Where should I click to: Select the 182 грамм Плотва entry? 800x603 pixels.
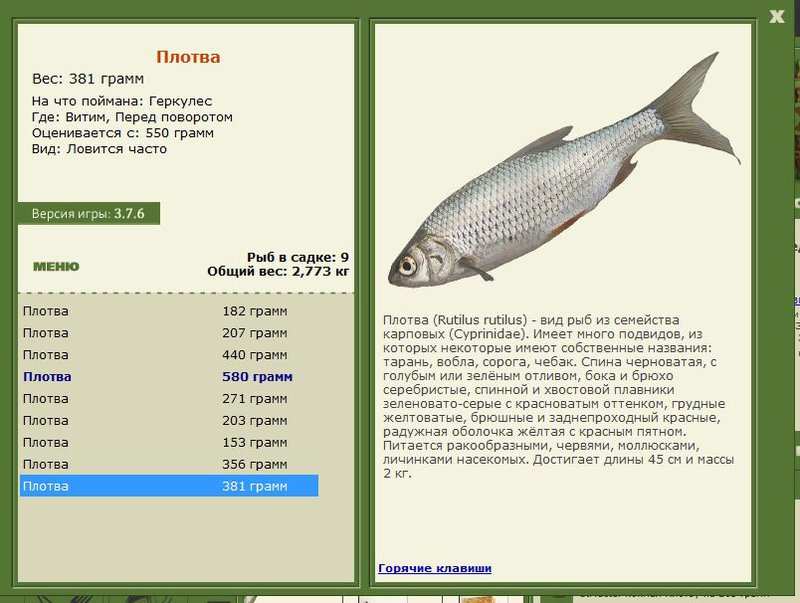click(x=169, y=311)
